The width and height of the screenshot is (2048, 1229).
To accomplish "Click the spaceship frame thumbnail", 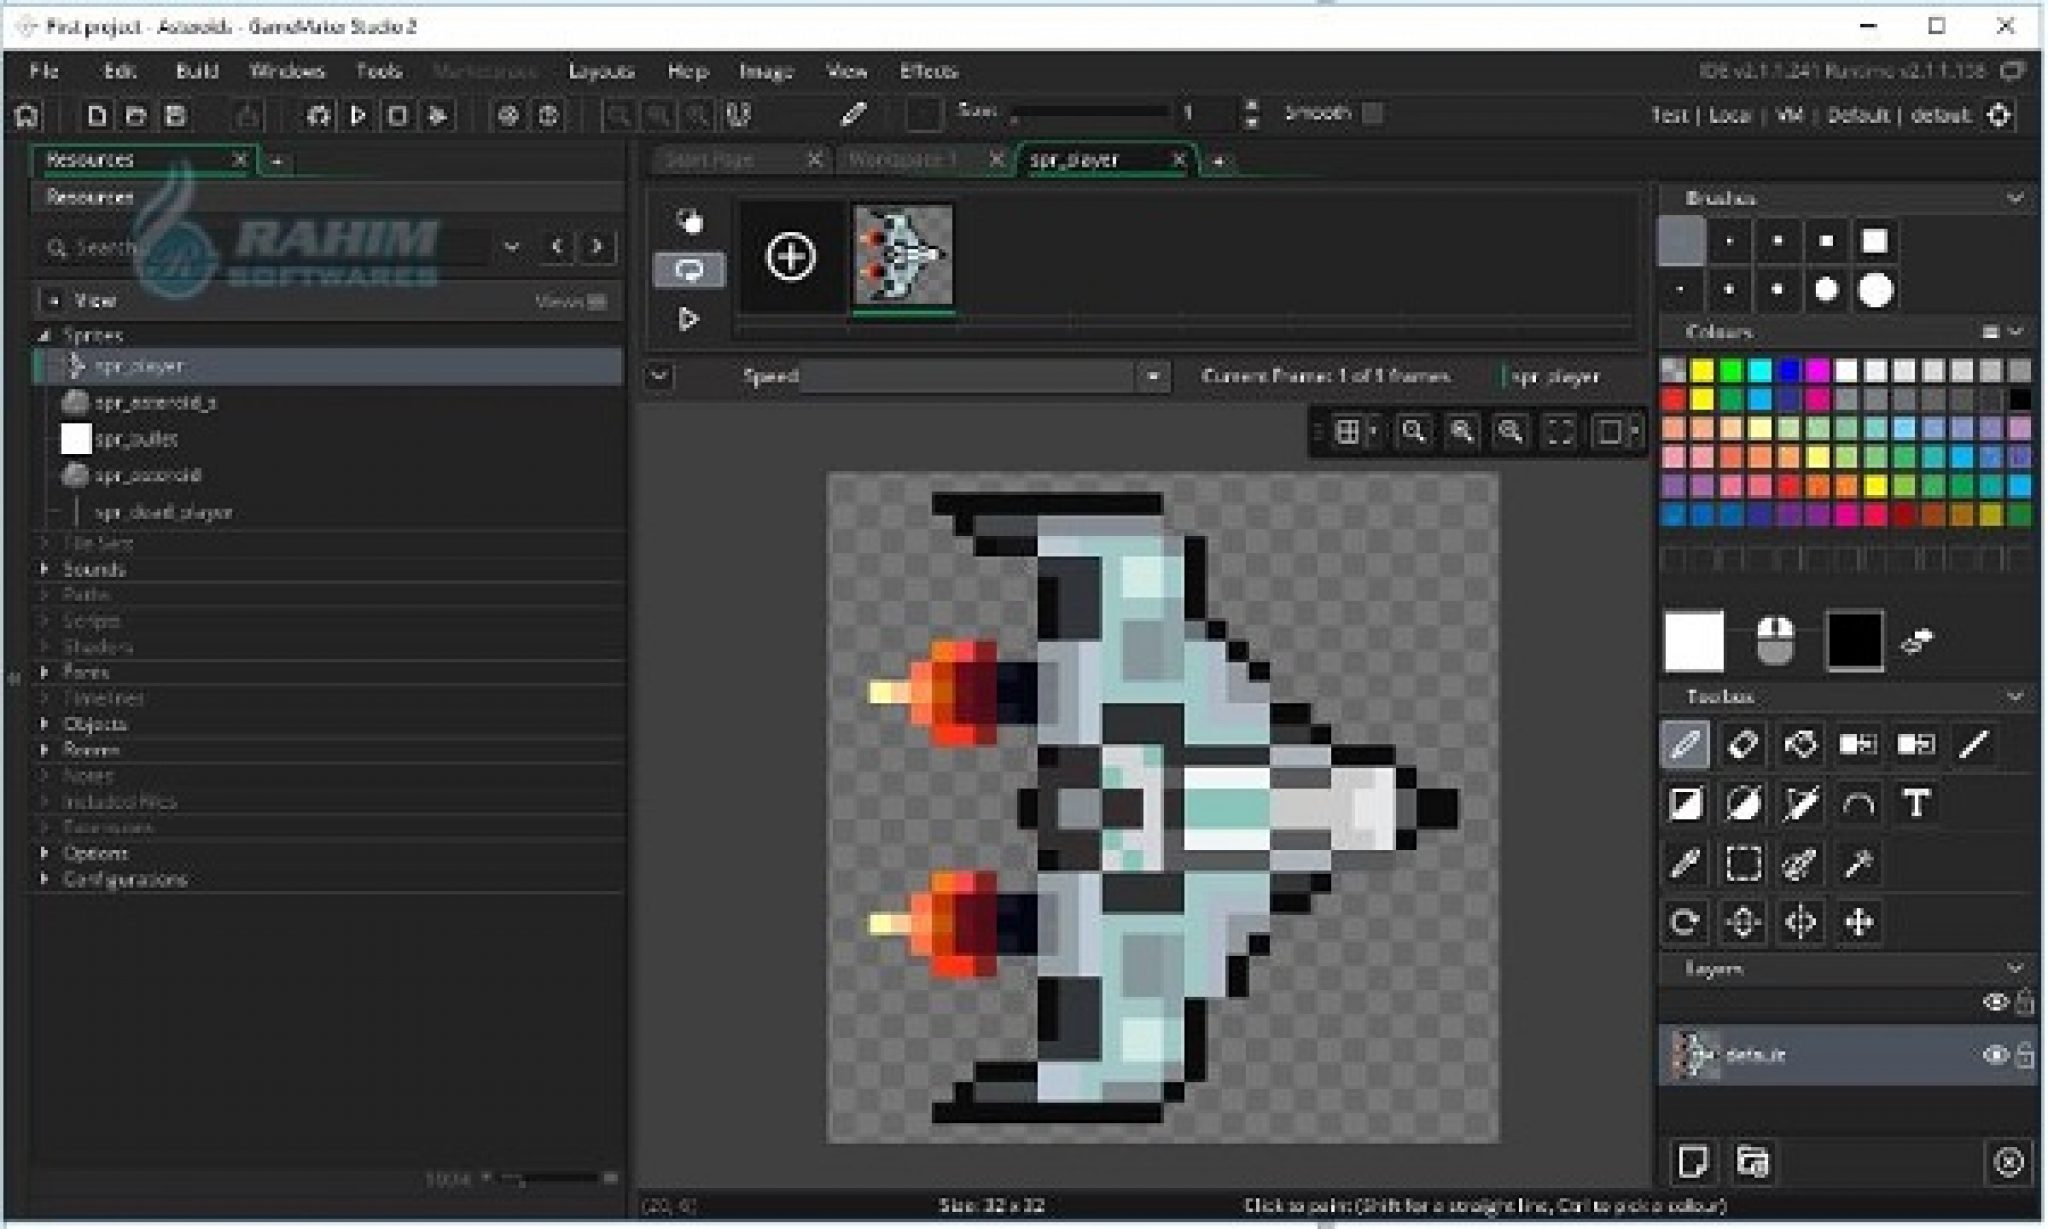I will (x=903, y=255).
